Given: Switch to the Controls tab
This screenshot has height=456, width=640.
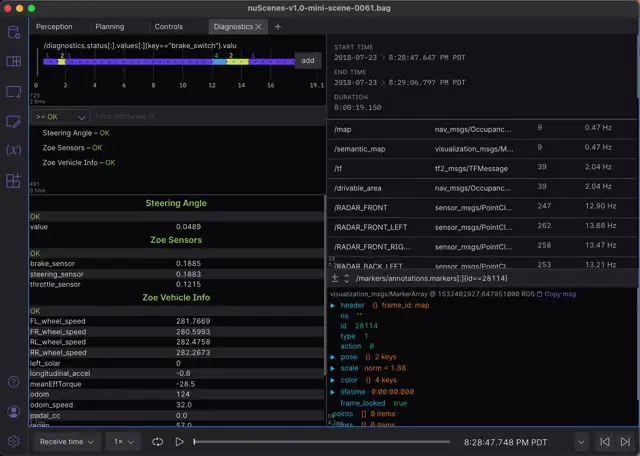Looking at the screenshot, I should [x=169, y=26].
